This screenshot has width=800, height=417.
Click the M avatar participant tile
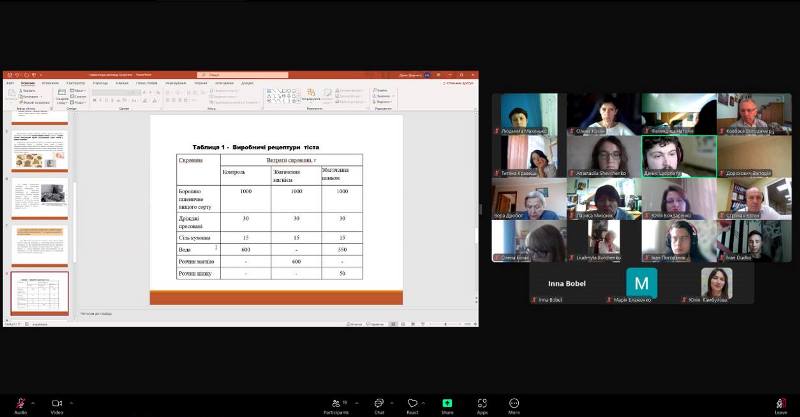[x=641, y=284]
